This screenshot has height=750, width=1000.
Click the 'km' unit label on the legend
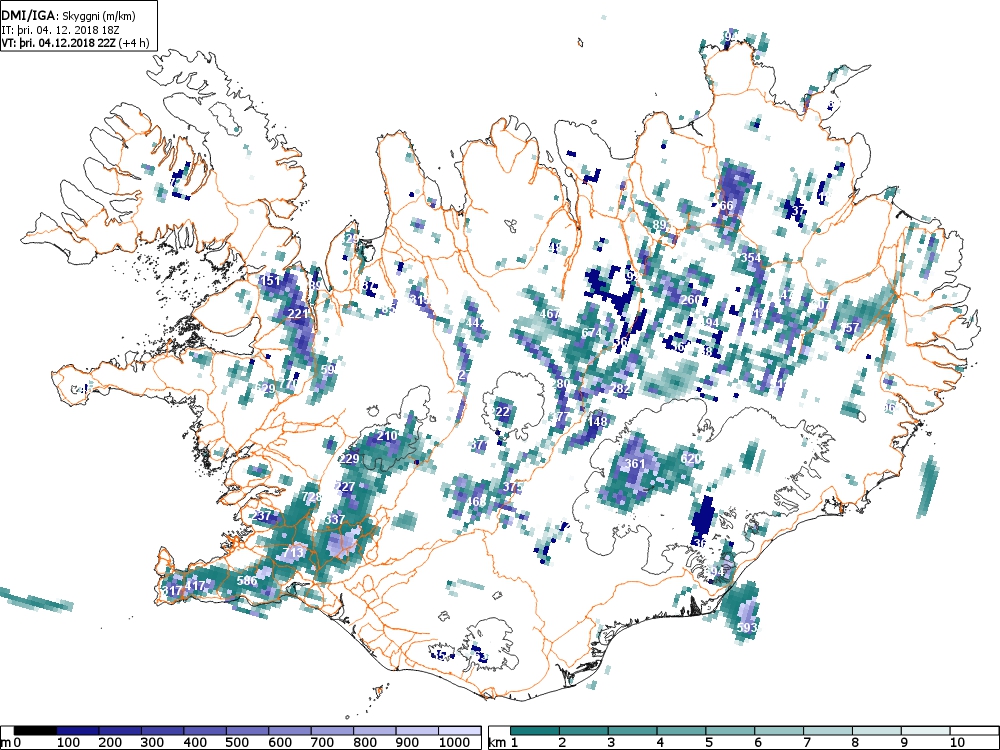point(497,742)
